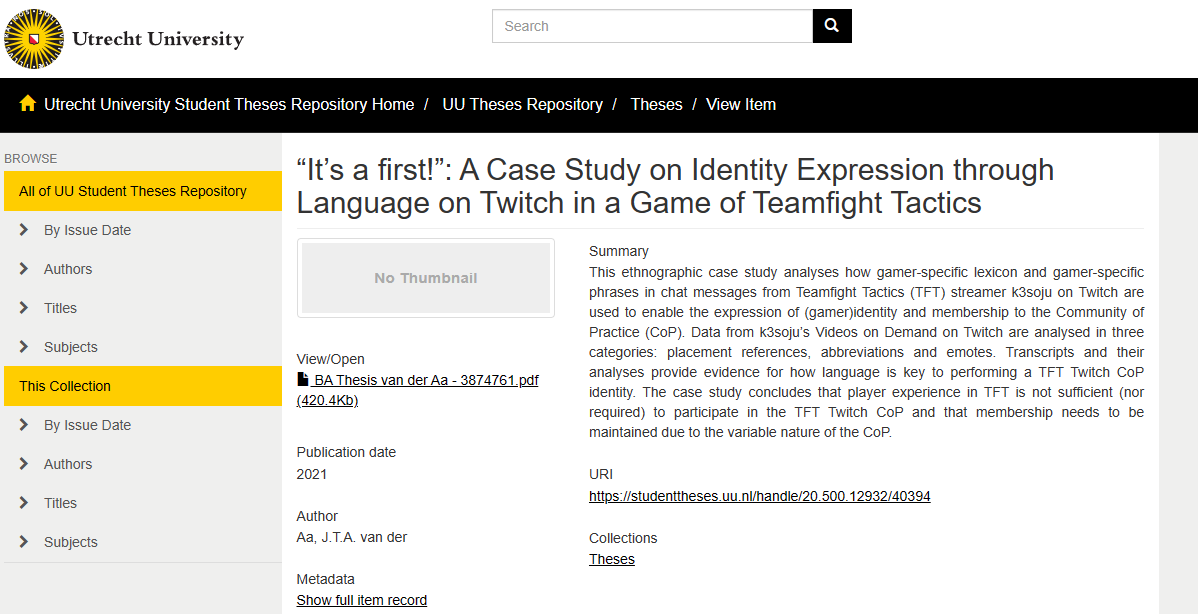Expand chevron beside By Issue Date under This Collection
This screenshot has width=1198, height=614.
click(x=24, y=425)
